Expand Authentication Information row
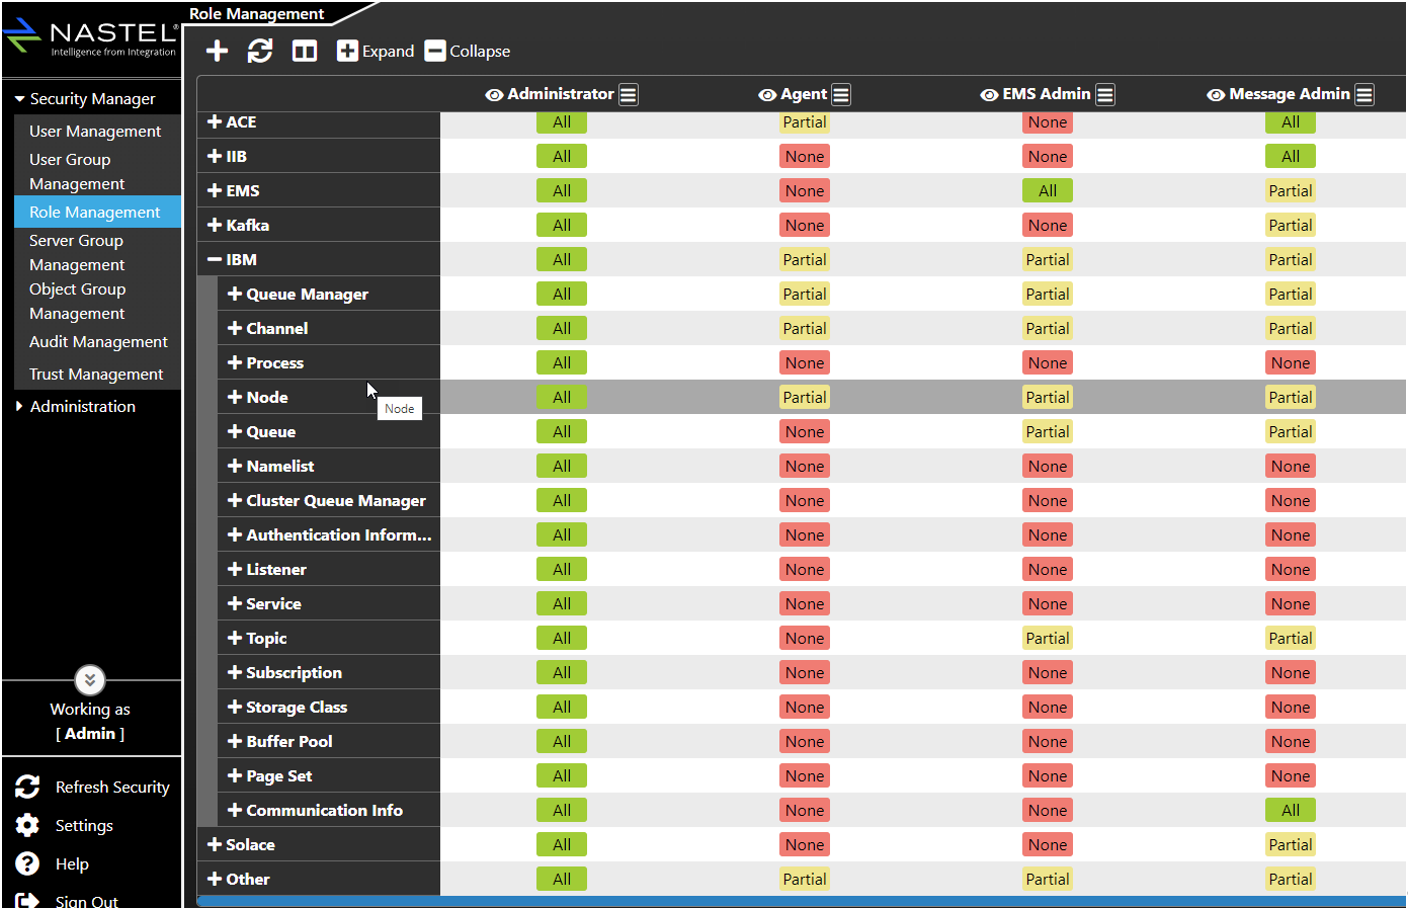The image size is (1408, 911). pyautogui.click(x=235, y=535)
